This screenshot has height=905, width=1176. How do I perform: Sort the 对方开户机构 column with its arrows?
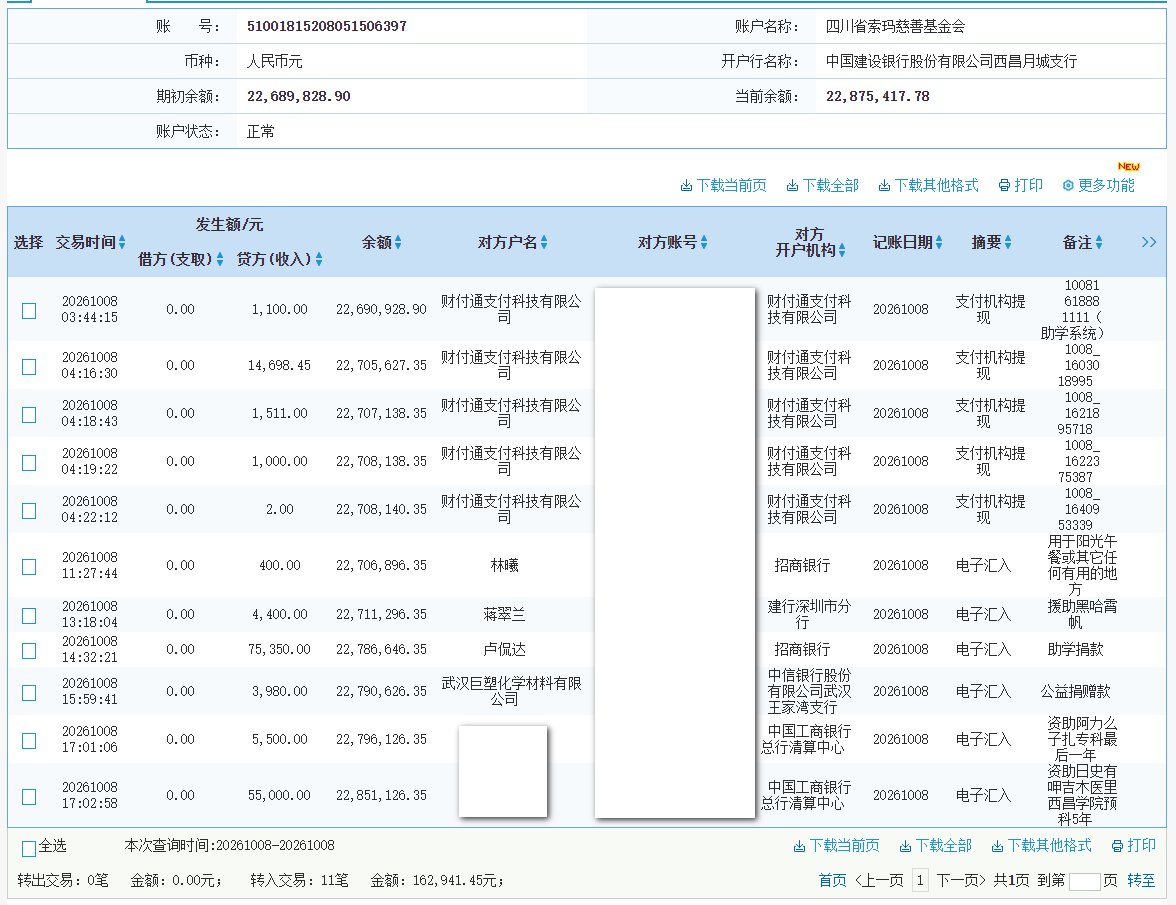(x=842, y=250)
